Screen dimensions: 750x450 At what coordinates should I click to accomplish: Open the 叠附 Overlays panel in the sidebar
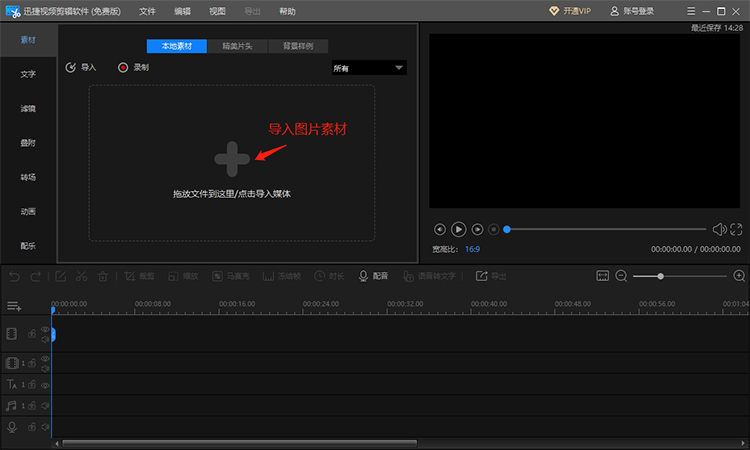click(x=28, y=143)
